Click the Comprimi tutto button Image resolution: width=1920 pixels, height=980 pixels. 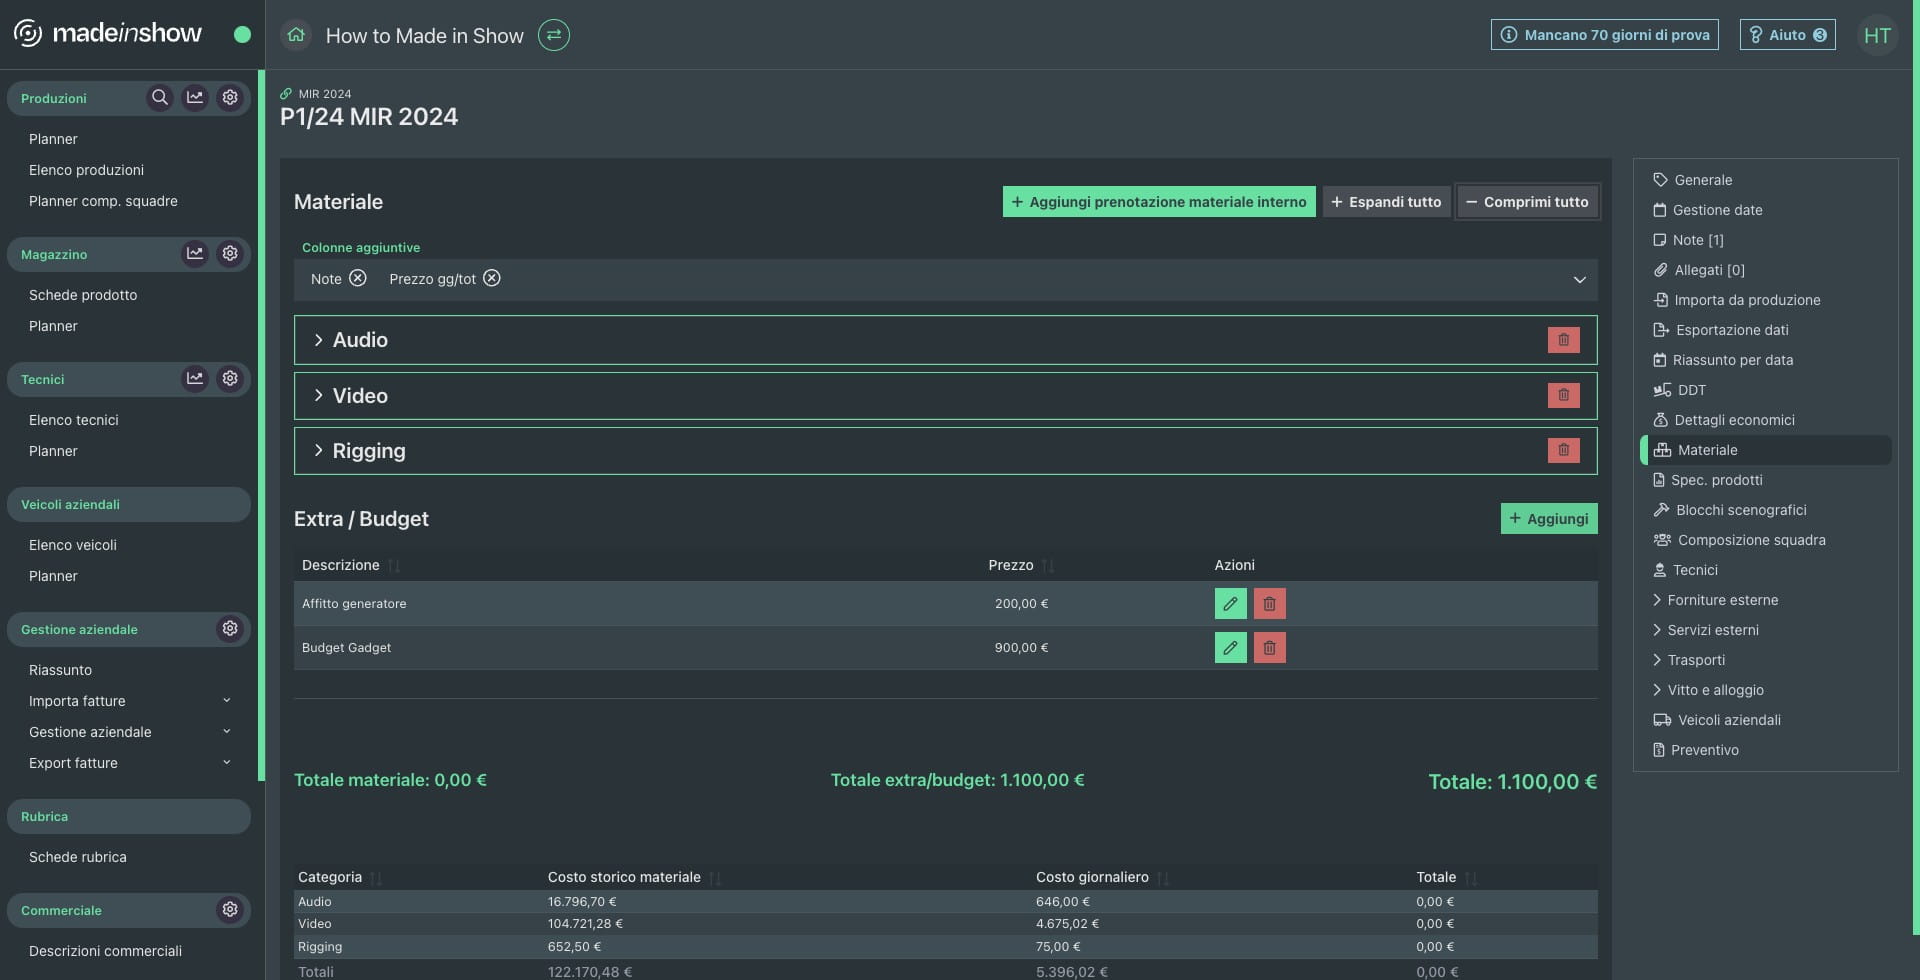(1527, 202)
